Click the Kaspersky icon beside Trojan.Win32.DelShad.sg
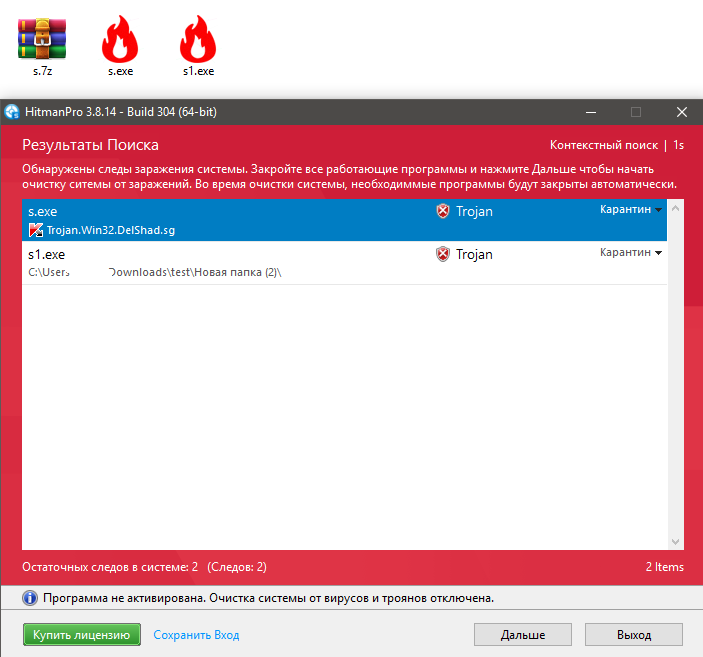 36,230
